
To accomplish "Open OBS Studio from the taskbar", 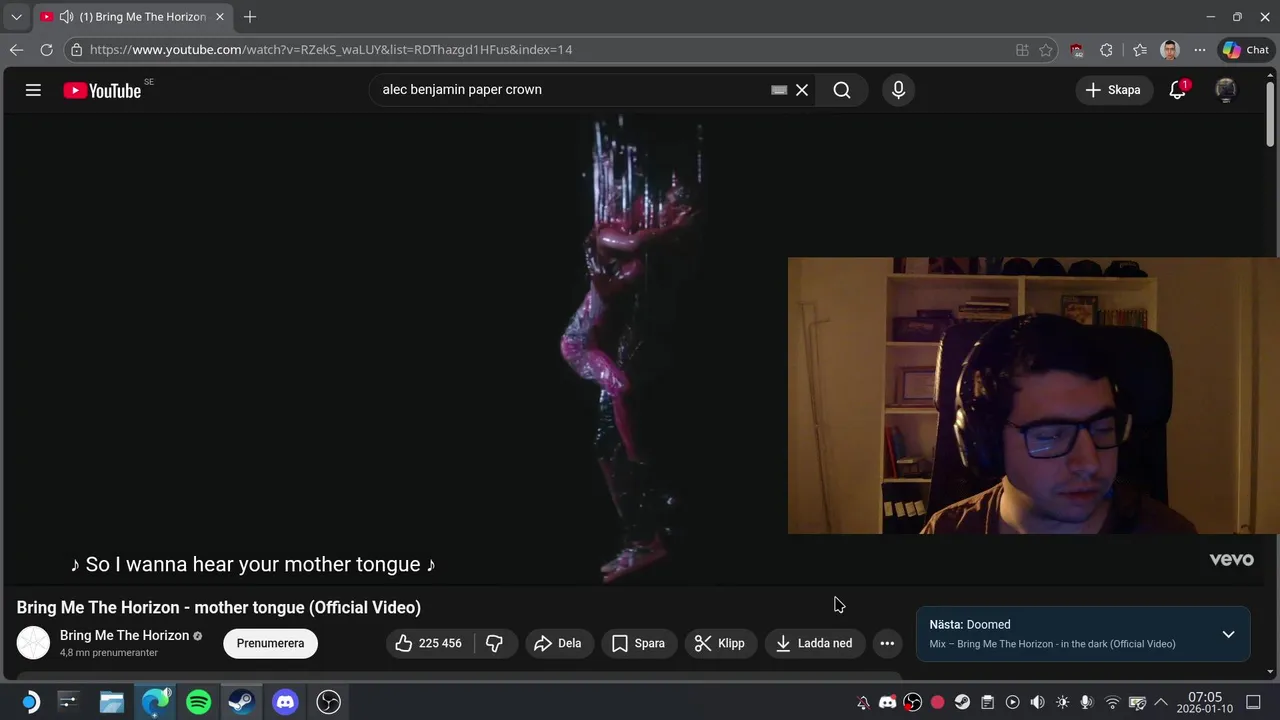I will pos(329,702).
